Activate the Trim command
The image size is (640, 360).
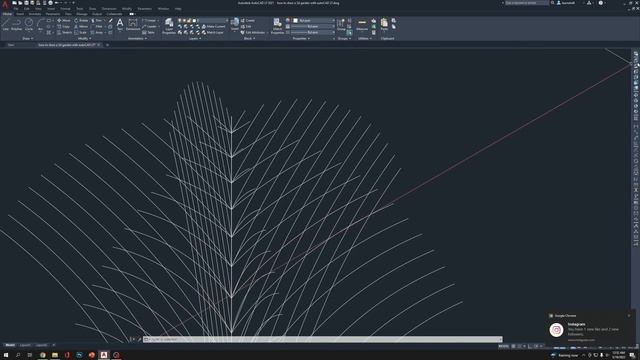(x=97, y=20)
